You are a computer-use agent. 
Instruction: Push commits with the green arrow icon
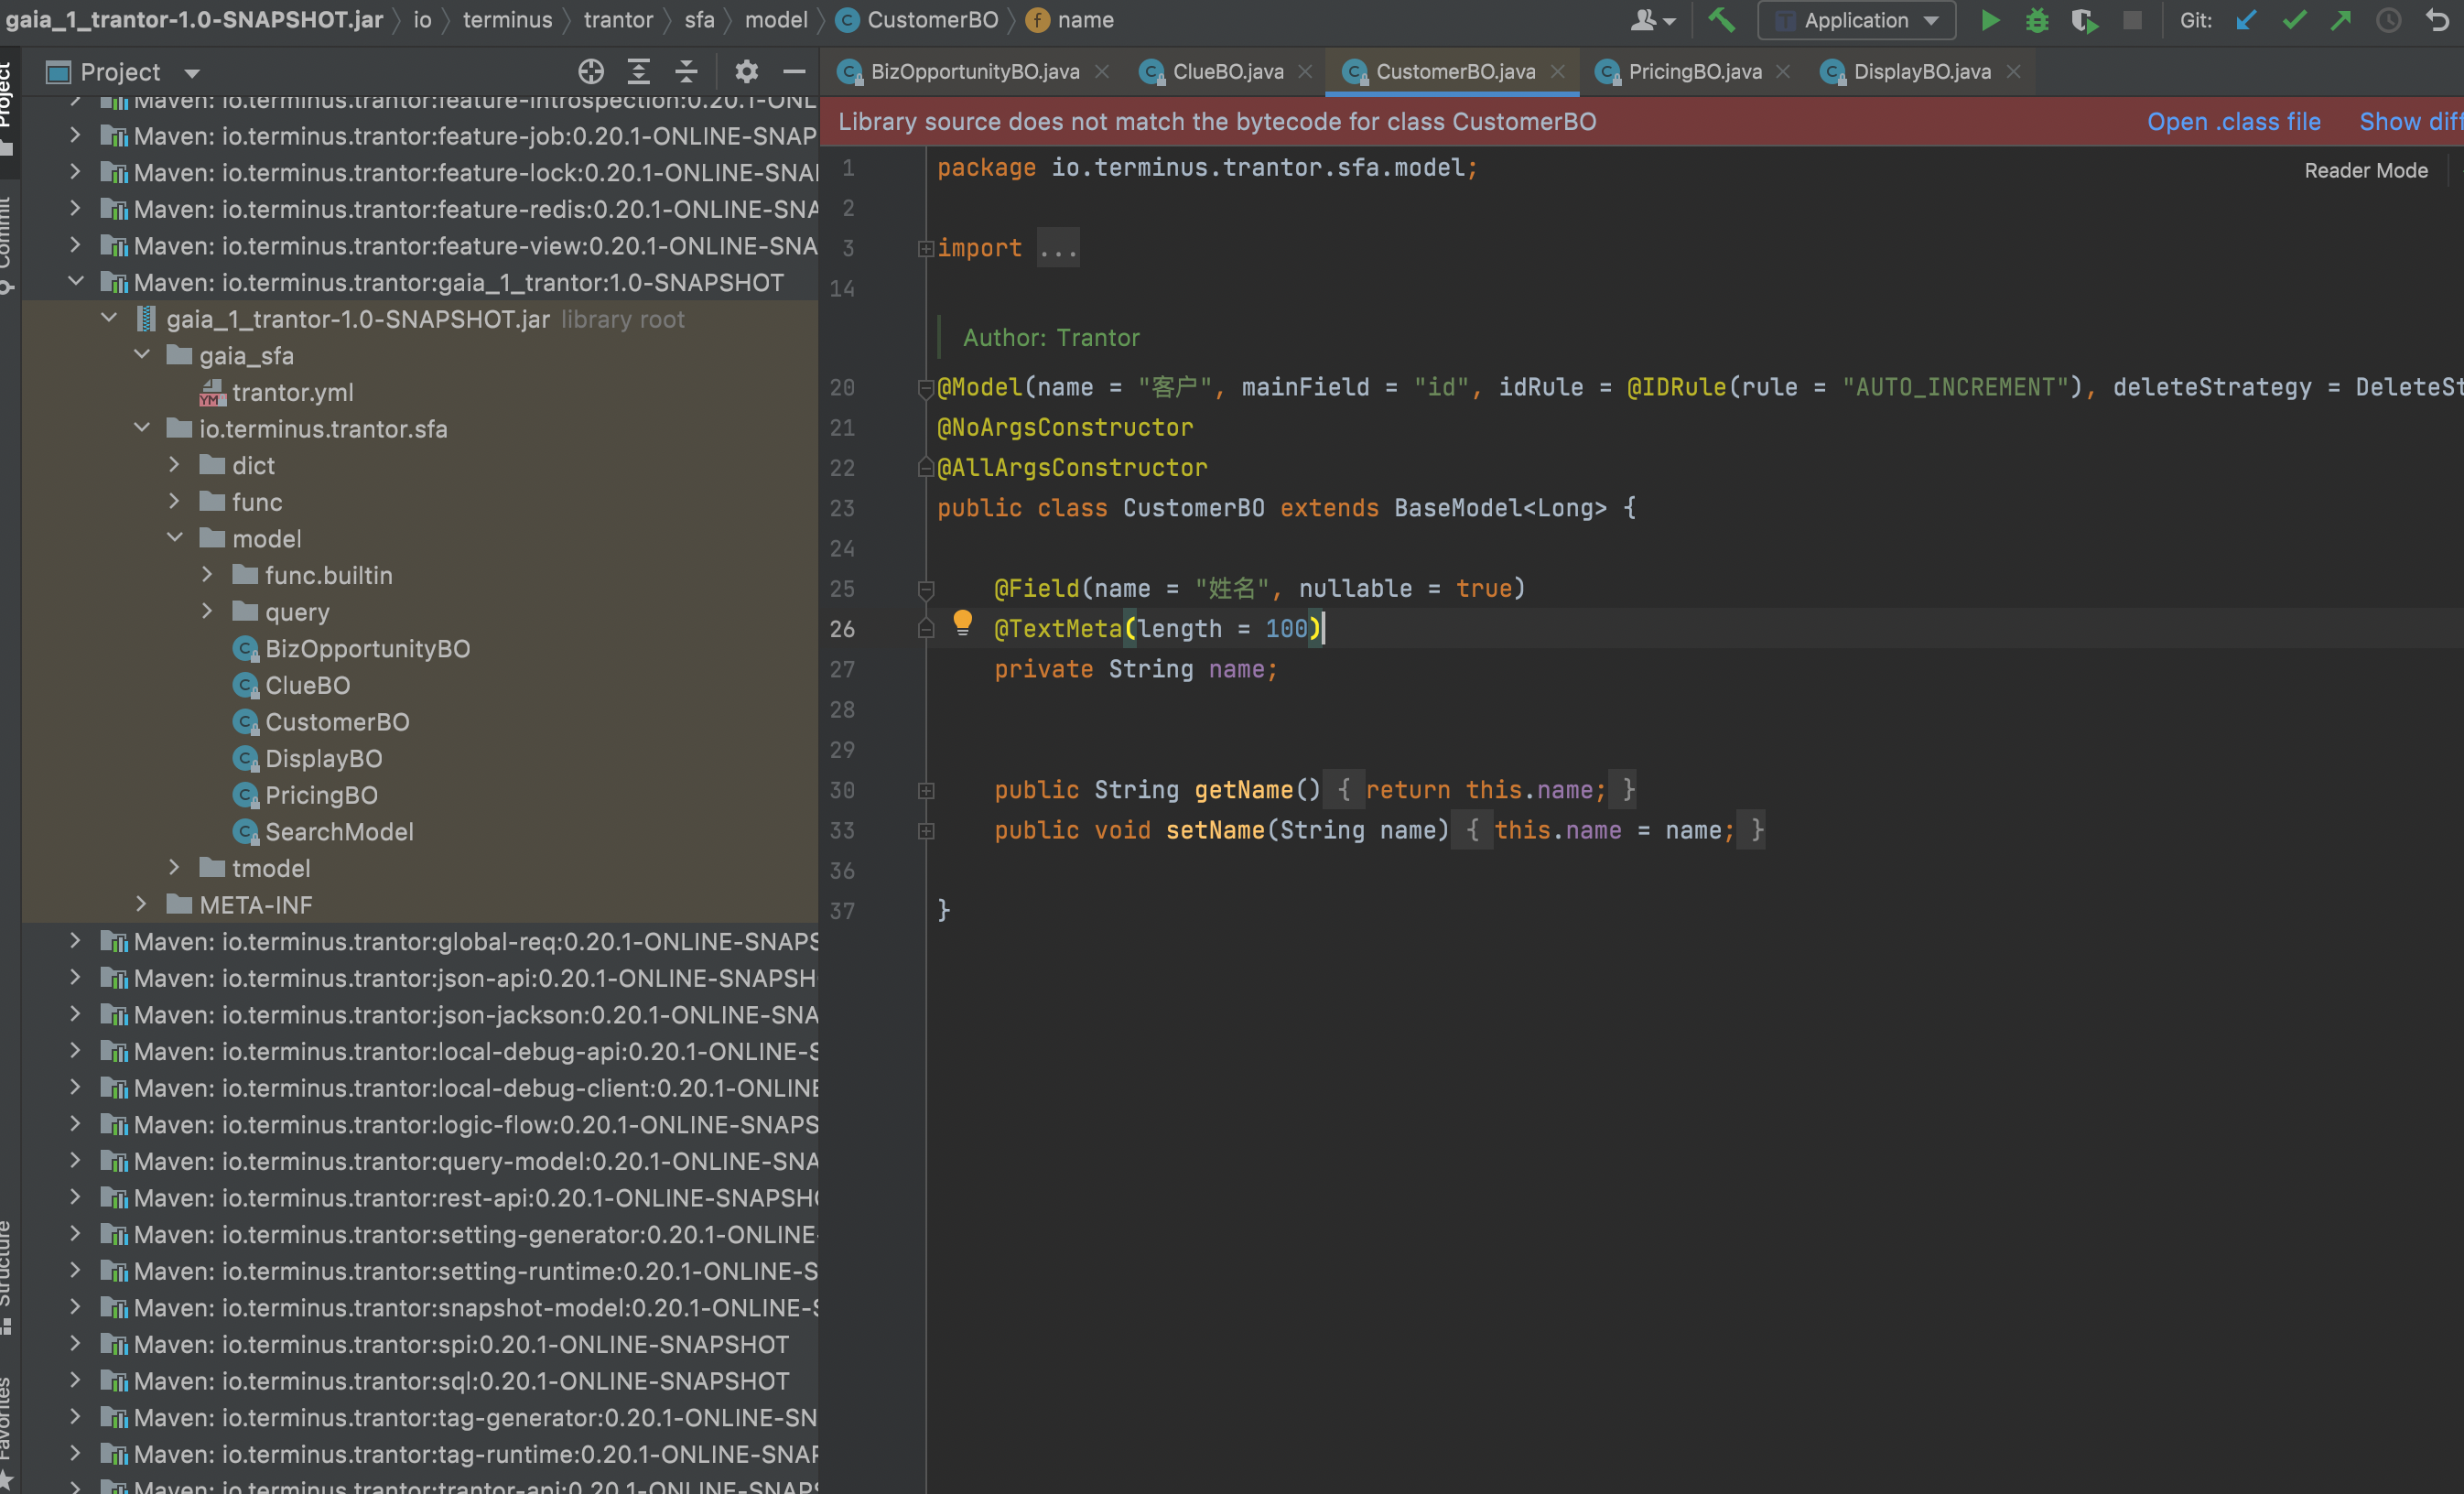coord(2341,20)
